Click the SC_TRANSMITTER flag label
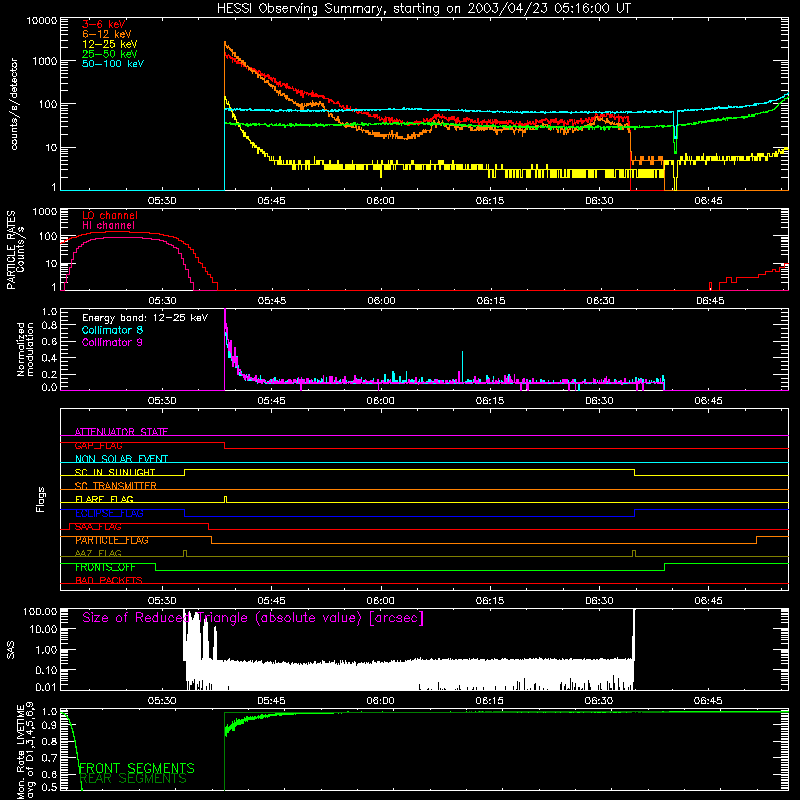The width and height of the screenshot is (800, 800). [x=116, y=486]
